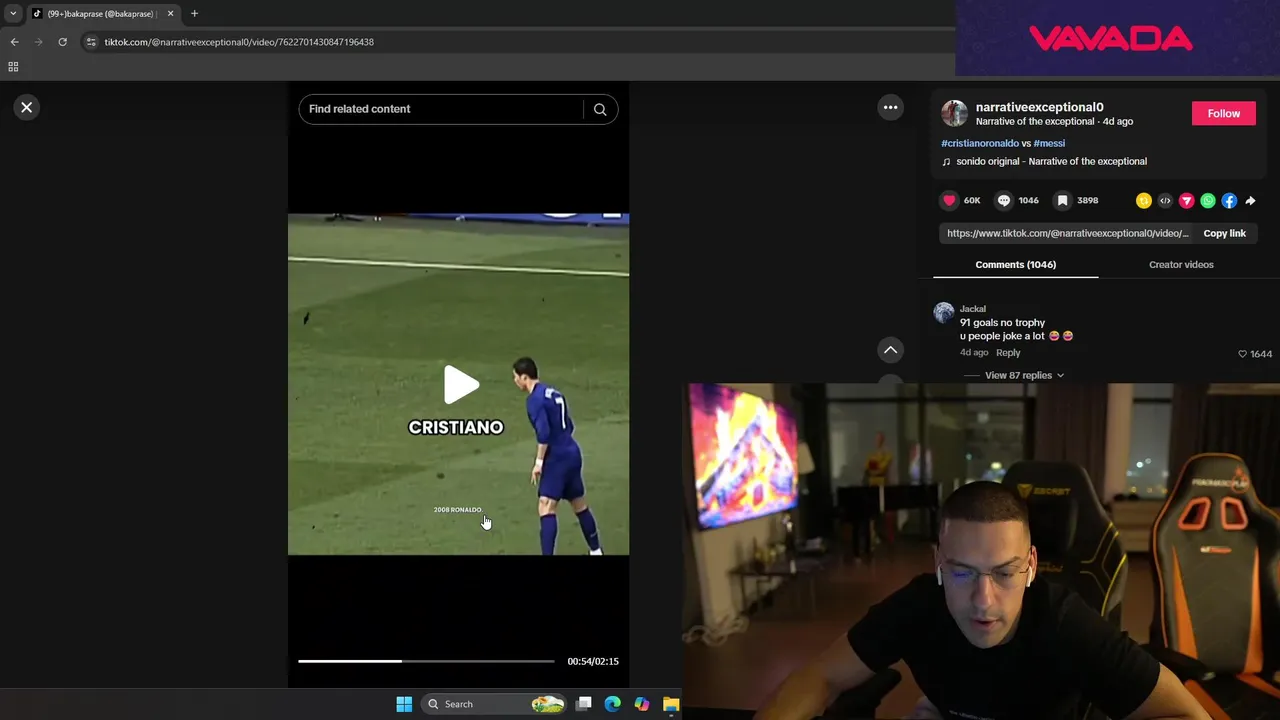Viewport: 1280px width, 720px height.
Task: Close the bakaprase TikTok tab
Action: (170, 14)
